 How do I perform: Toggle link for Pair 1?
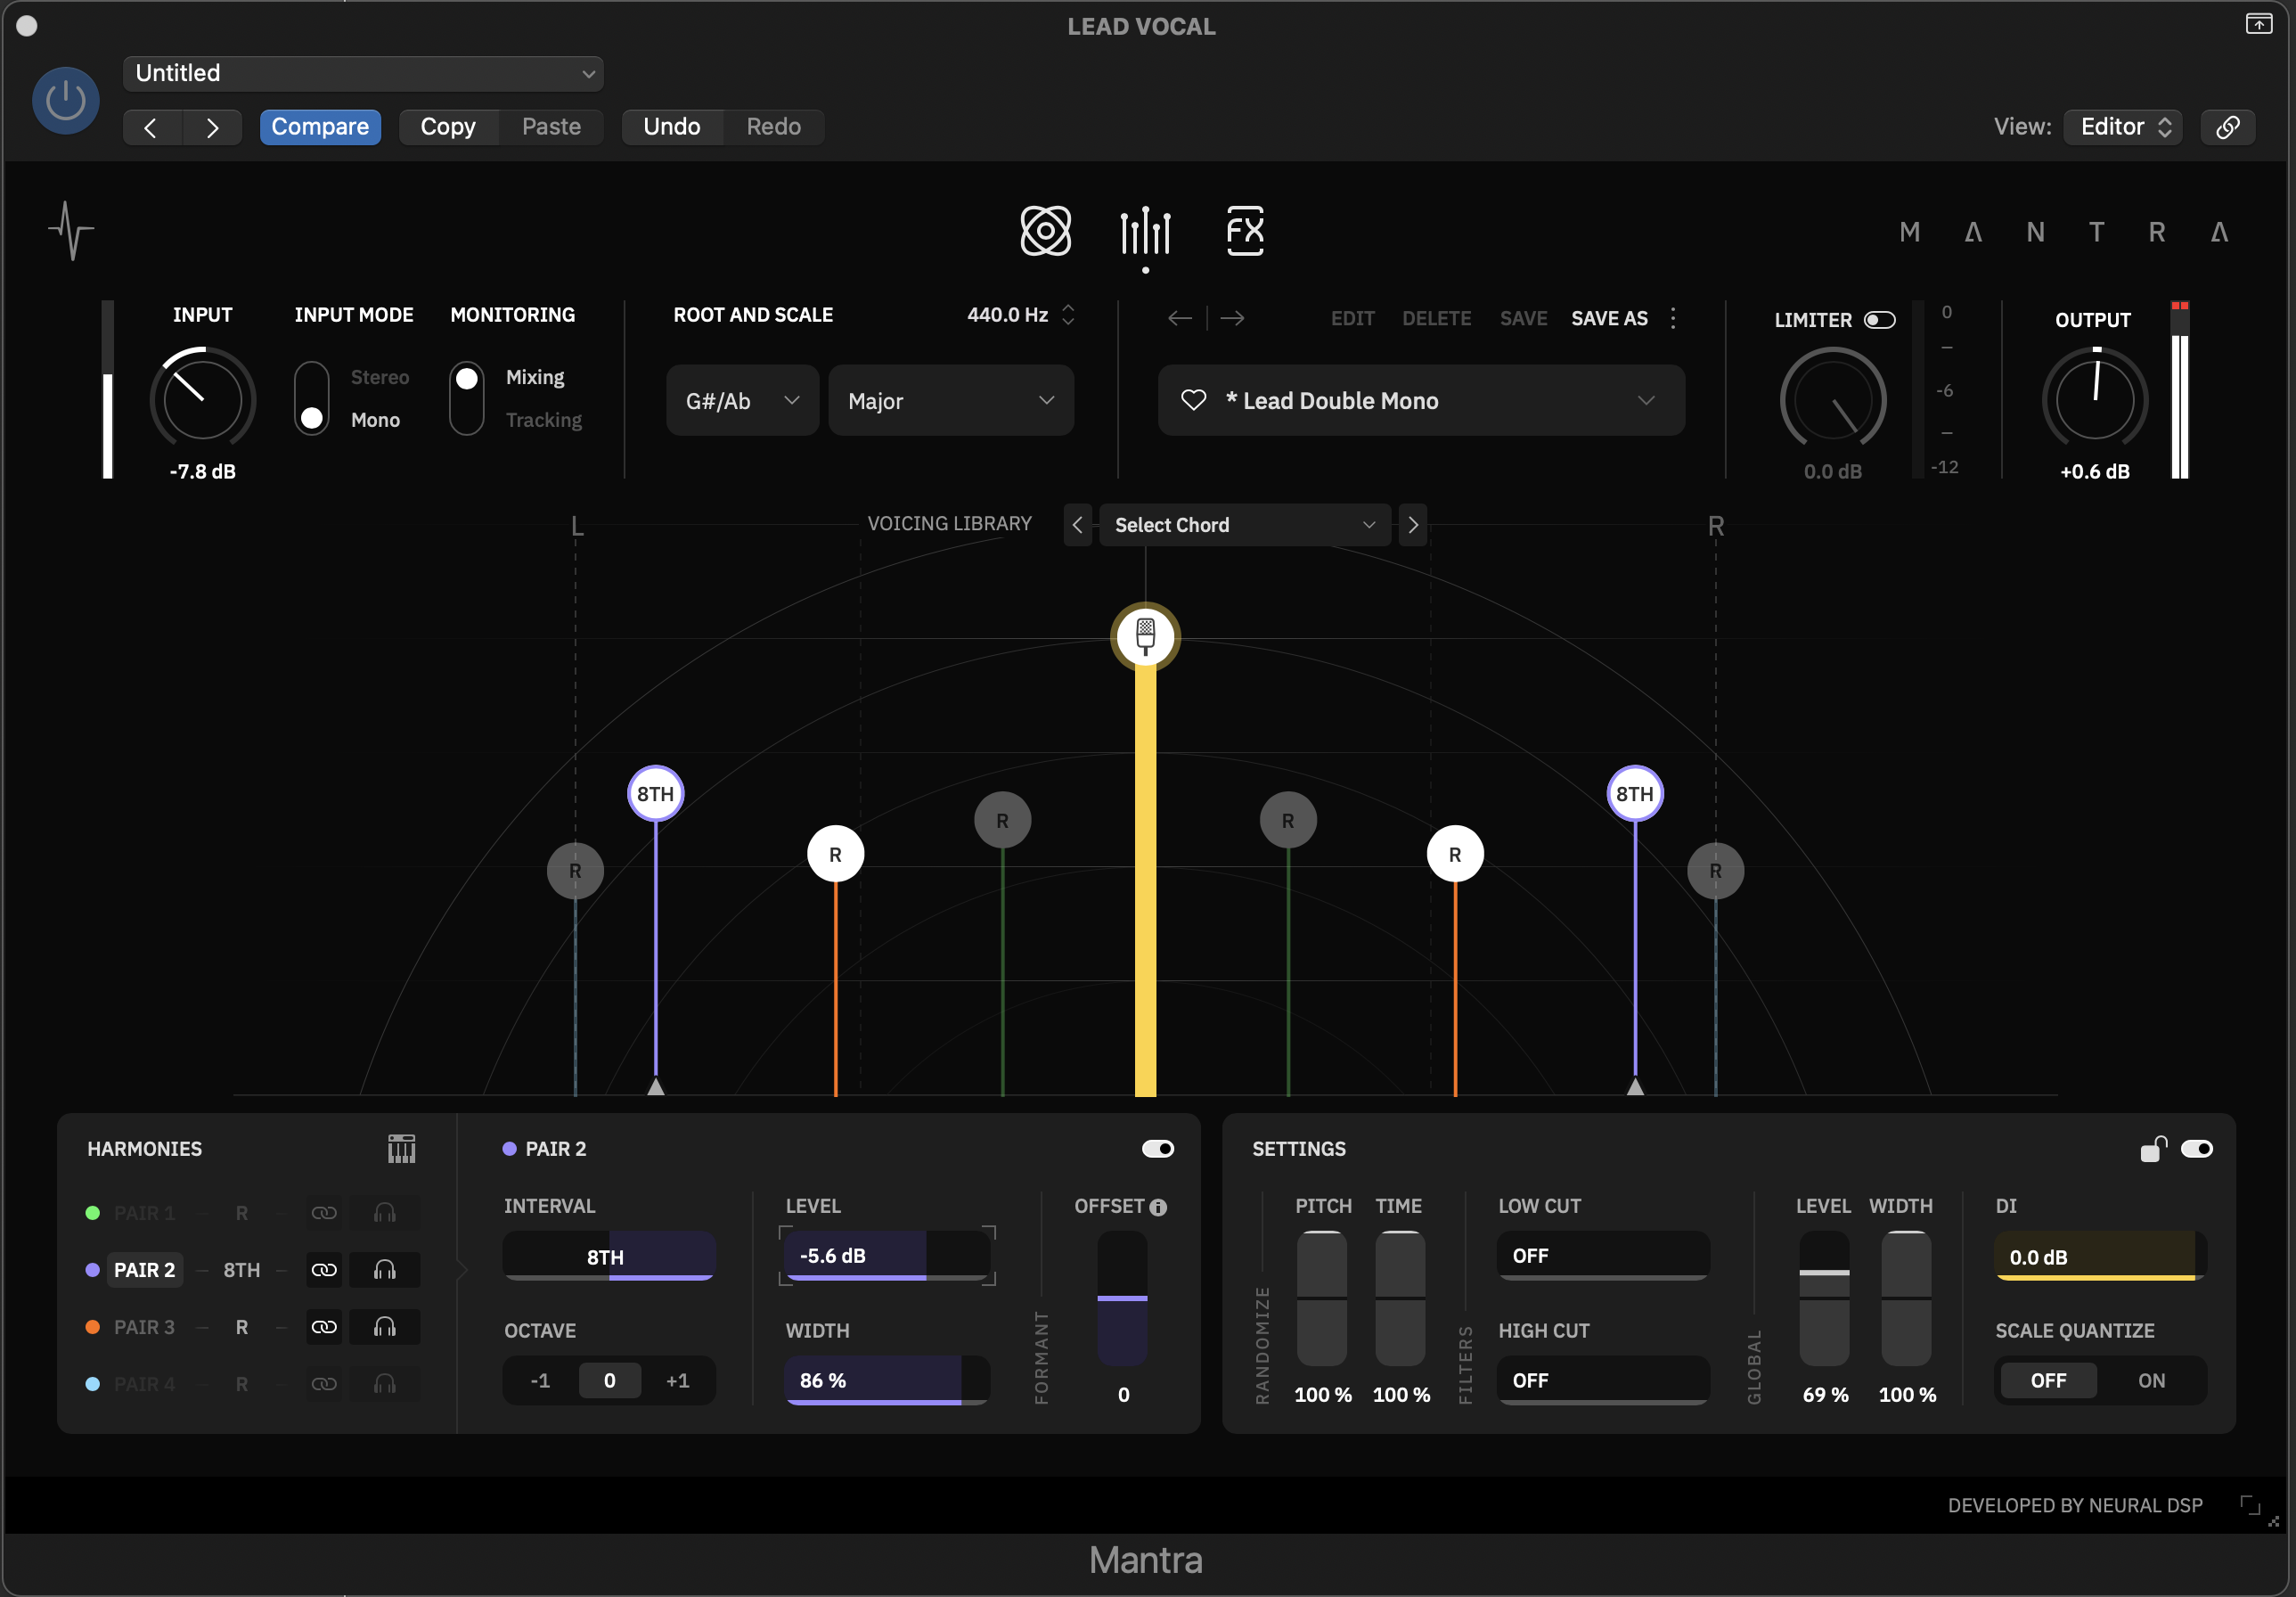pos(324,1213)
